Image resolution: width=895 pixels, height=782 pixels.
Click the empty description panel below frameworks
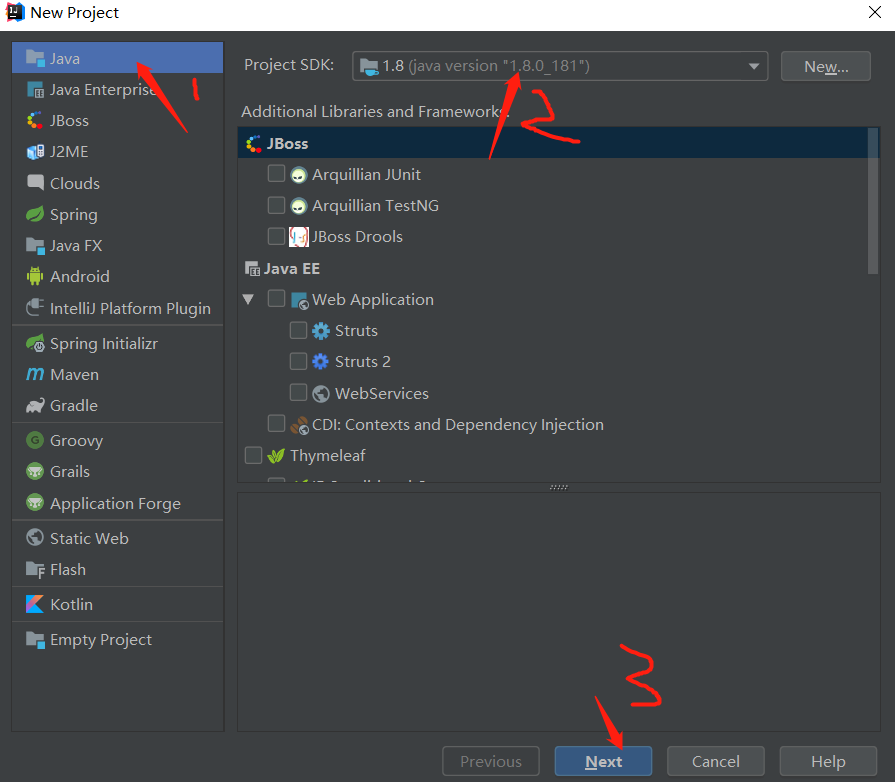tap(558, 611)
